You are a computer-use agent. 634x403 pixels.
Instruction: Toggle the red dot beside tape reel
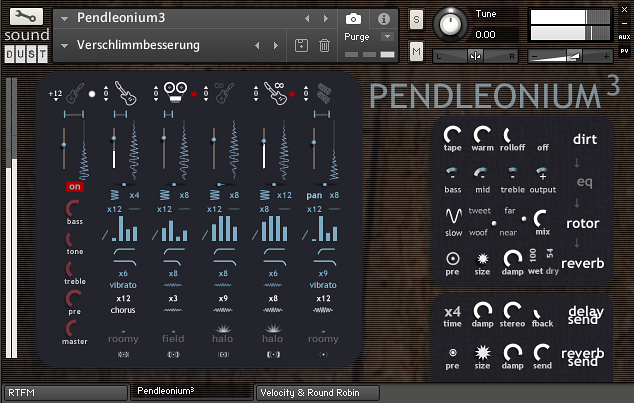[194, 94]
